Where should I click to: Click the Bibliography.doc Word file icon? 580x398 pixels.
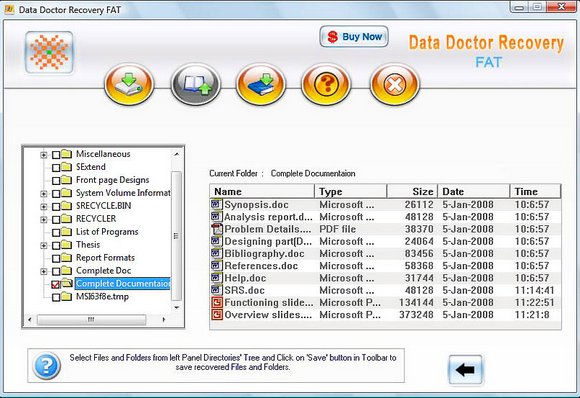point(216,253)
